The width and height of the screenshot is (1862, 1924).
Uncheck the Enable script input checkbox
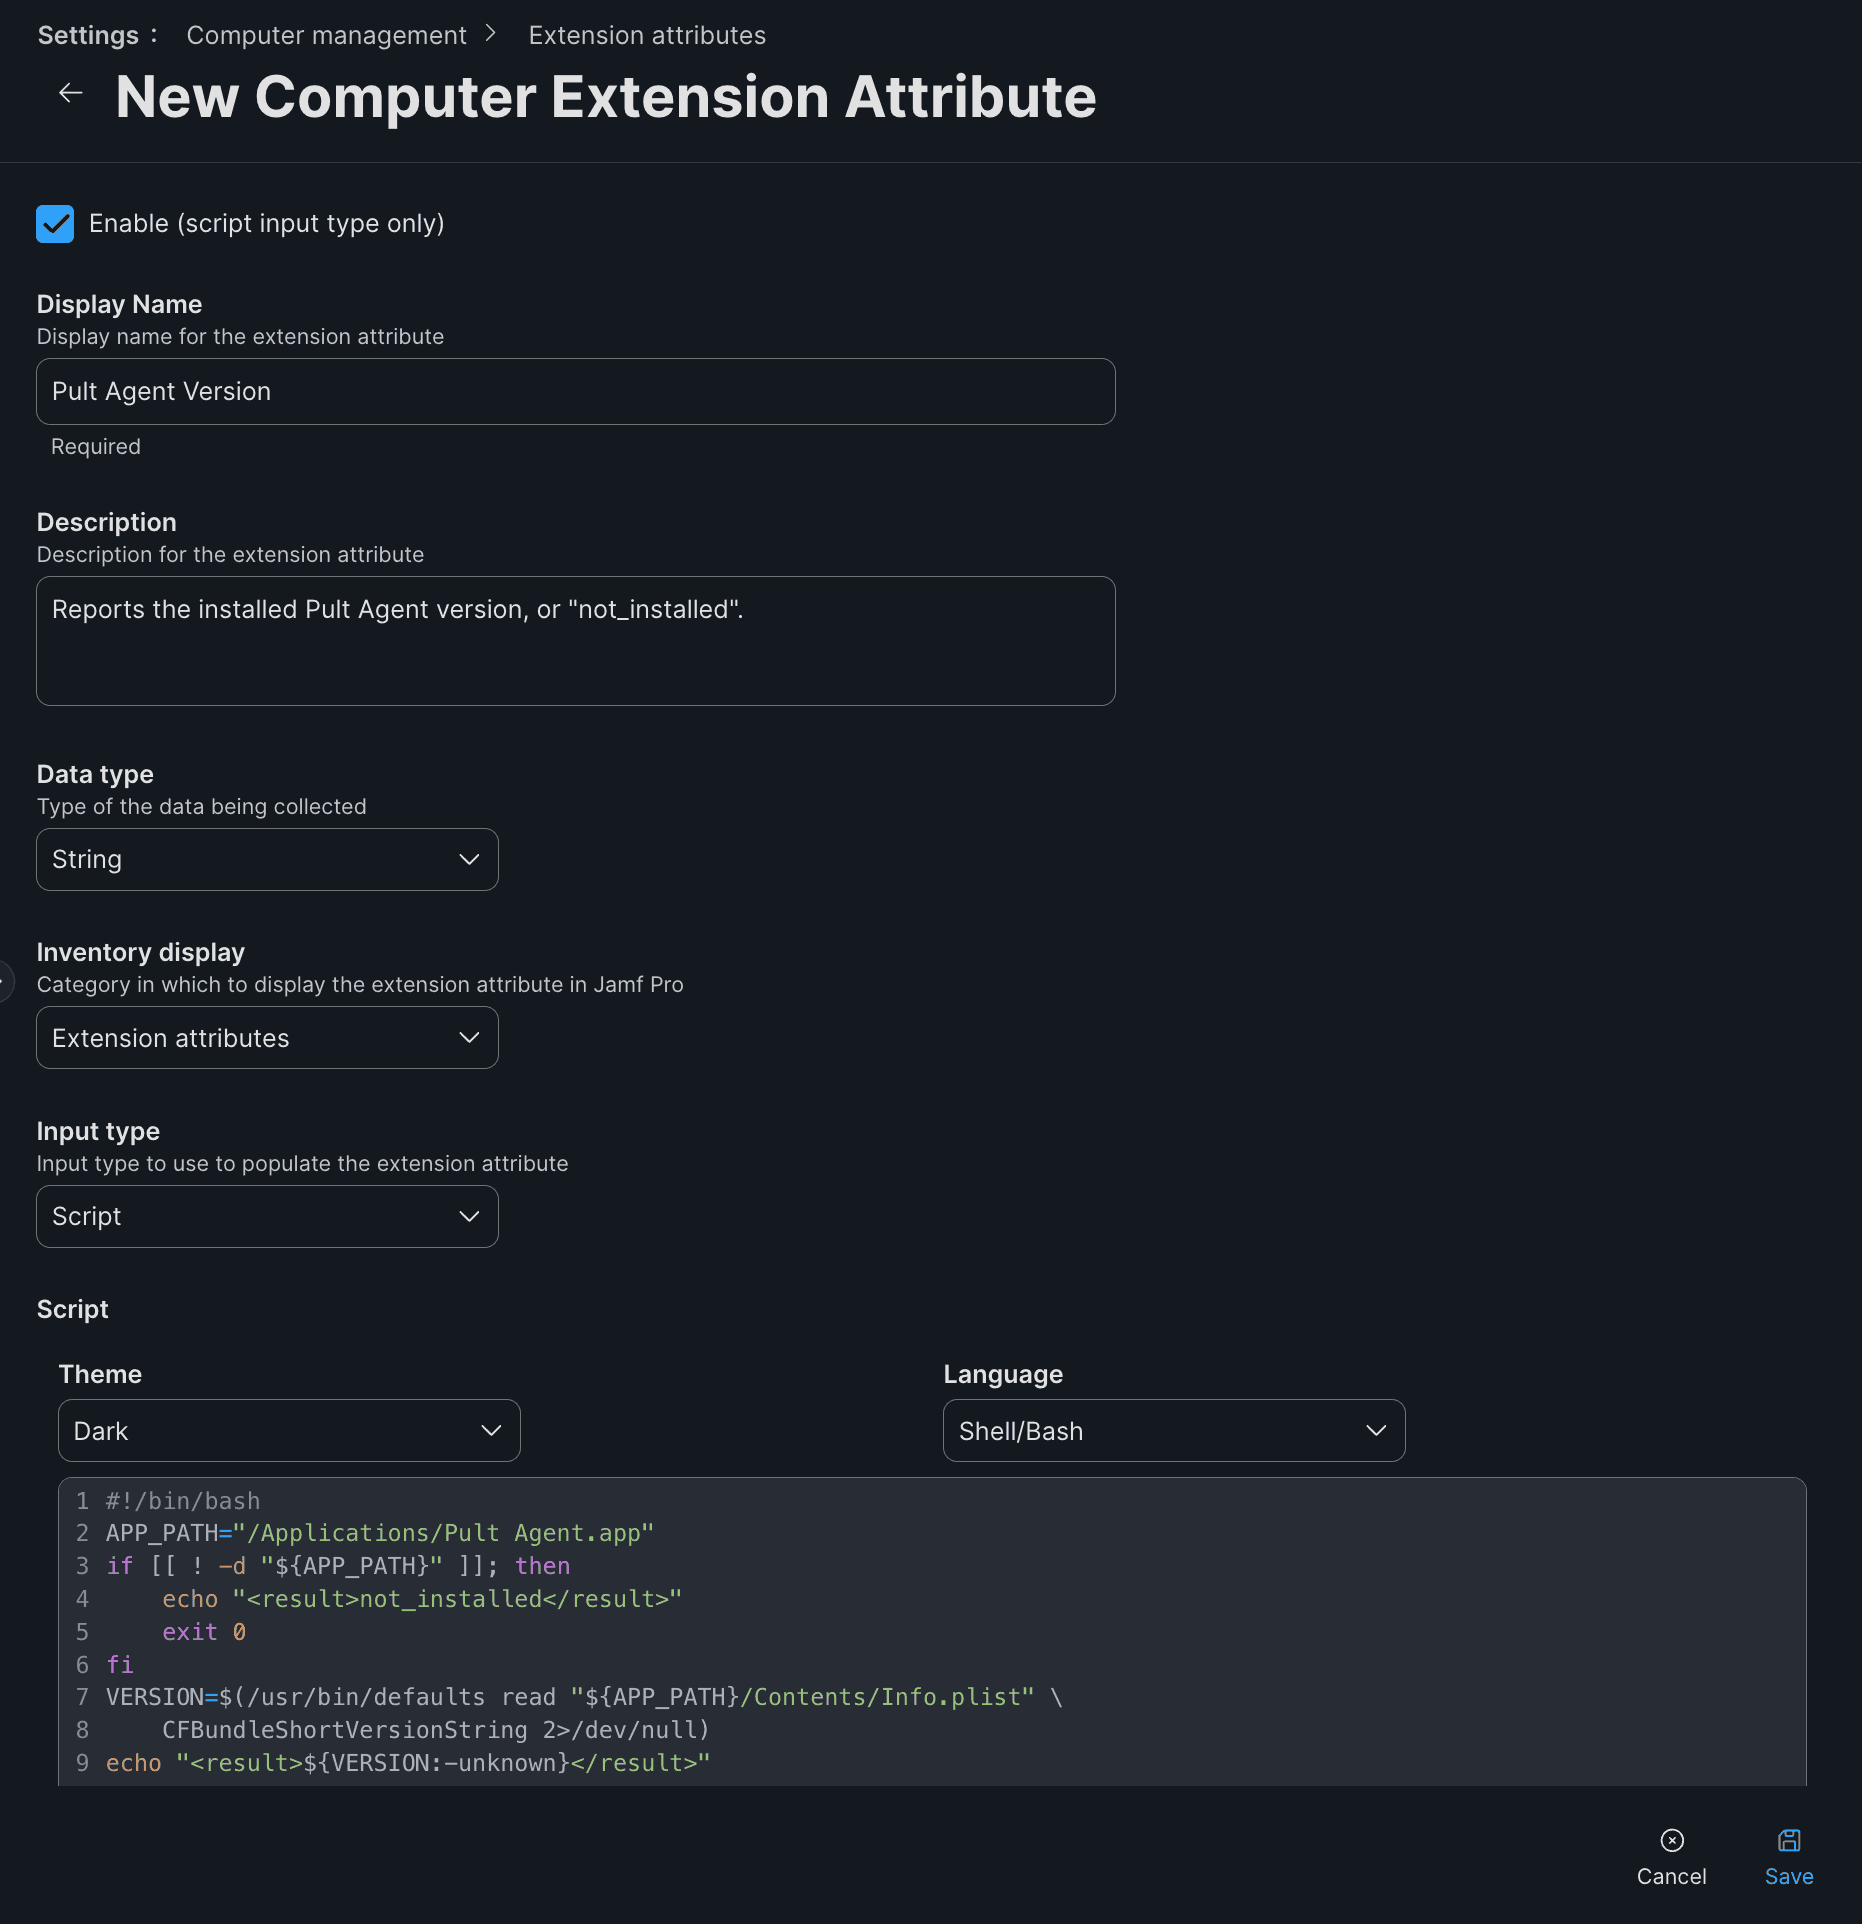pos(55,224)
